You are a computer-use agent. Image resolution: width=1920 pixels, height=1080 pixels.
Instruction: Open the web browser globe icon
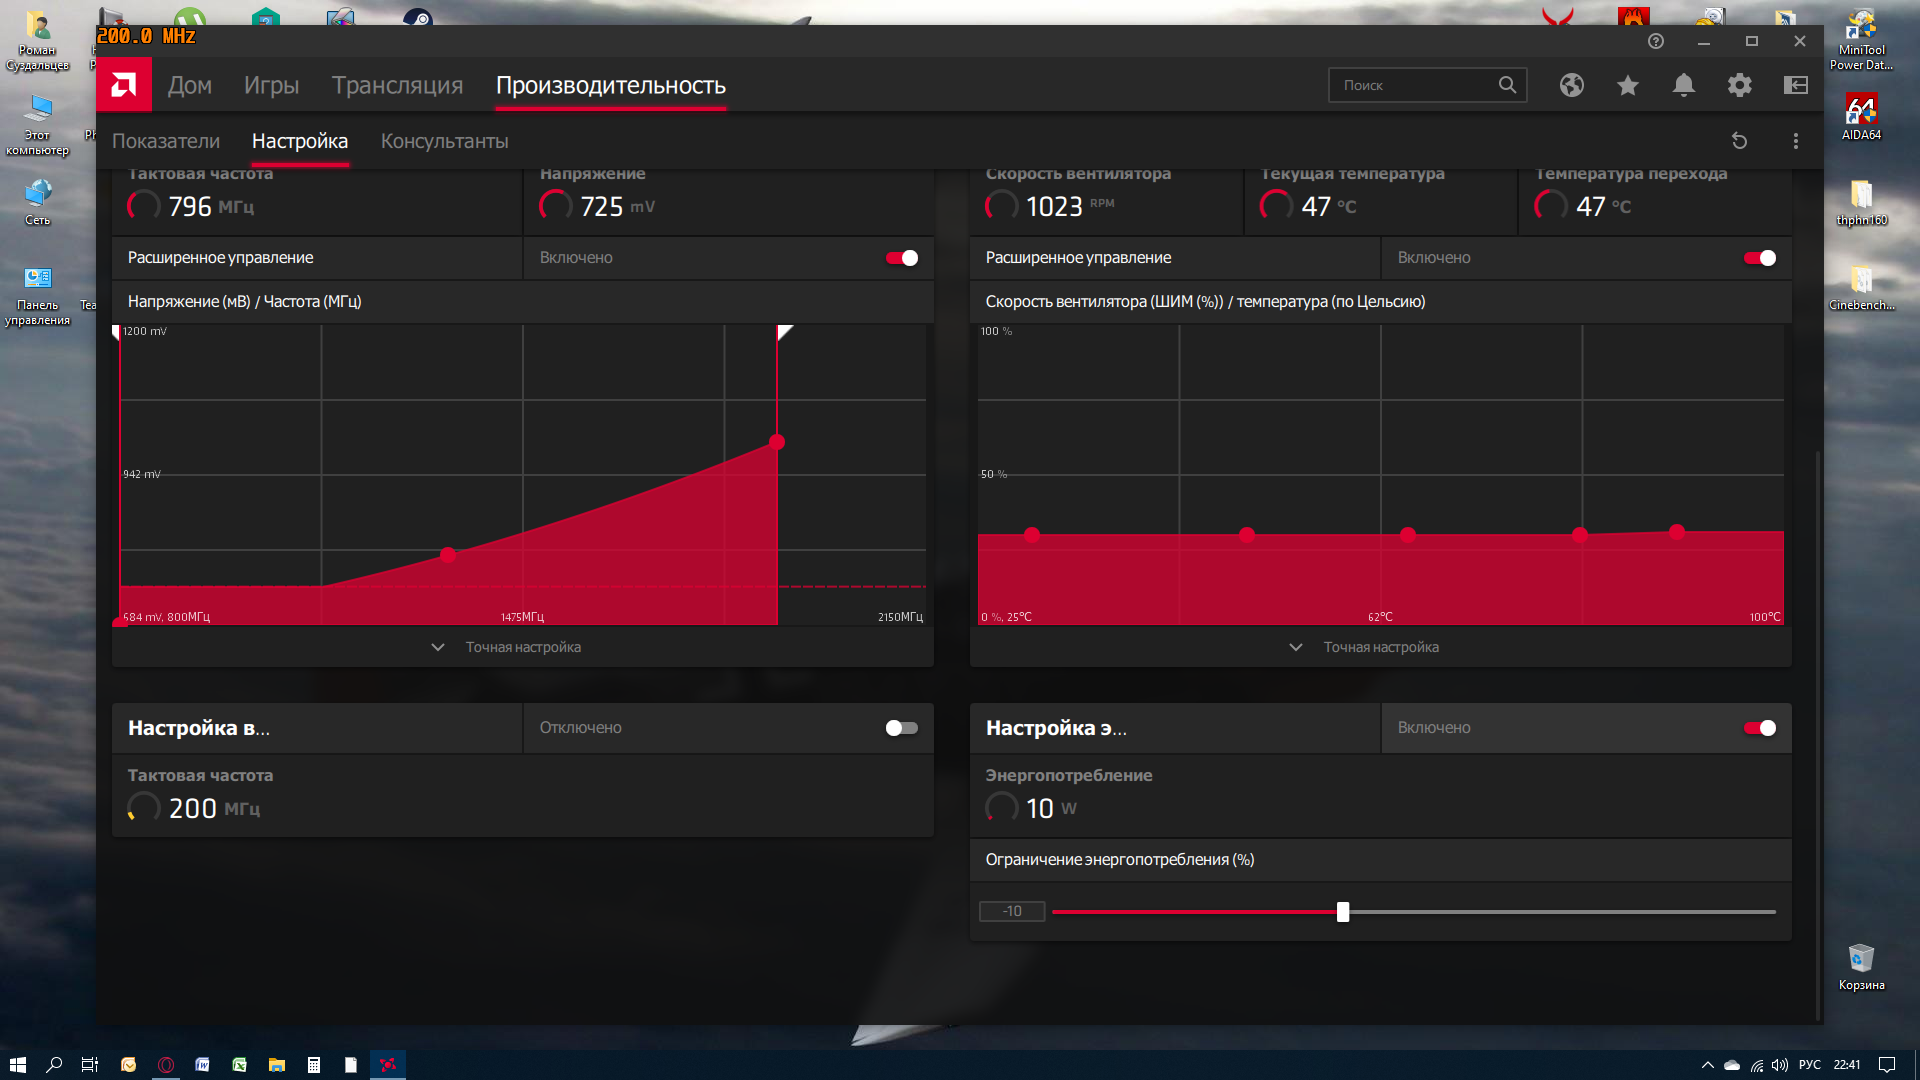(x=1571, y=85)
